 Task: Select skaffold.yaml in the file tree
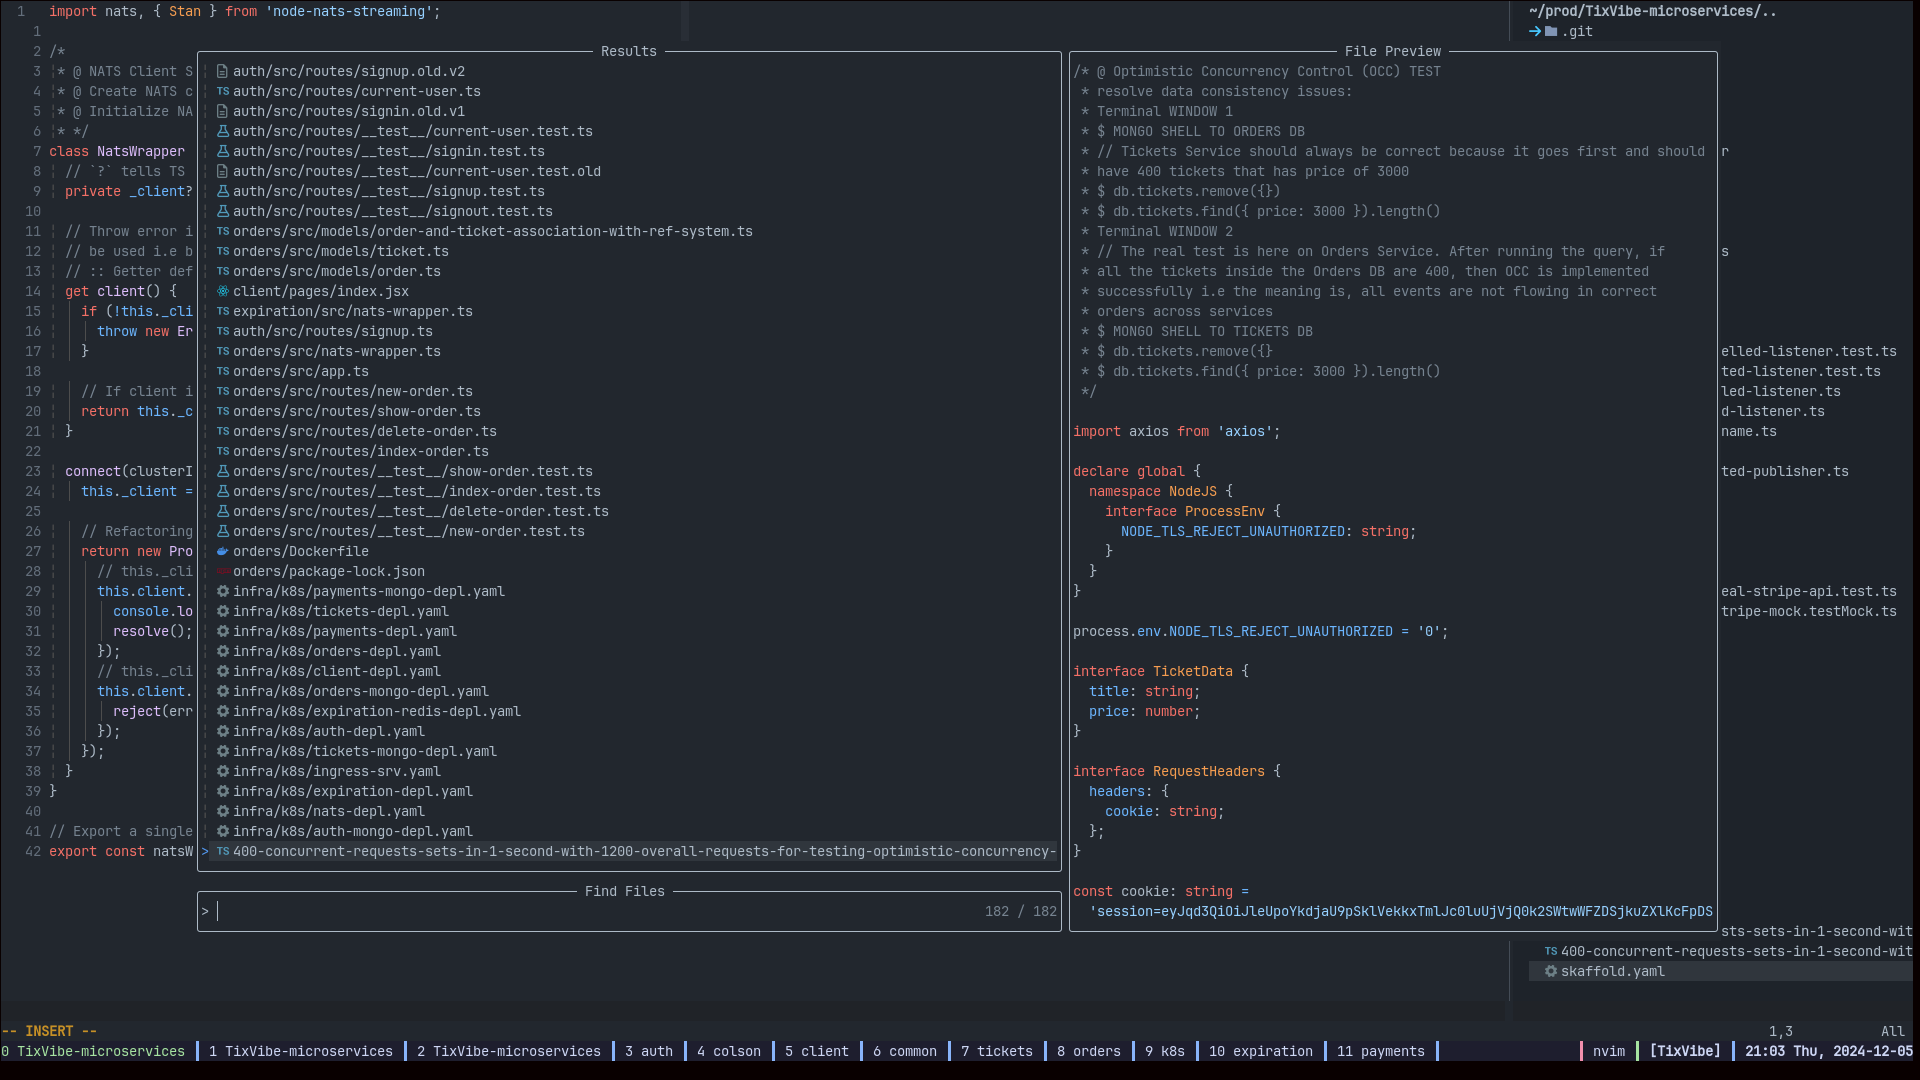pos(1612,971)
